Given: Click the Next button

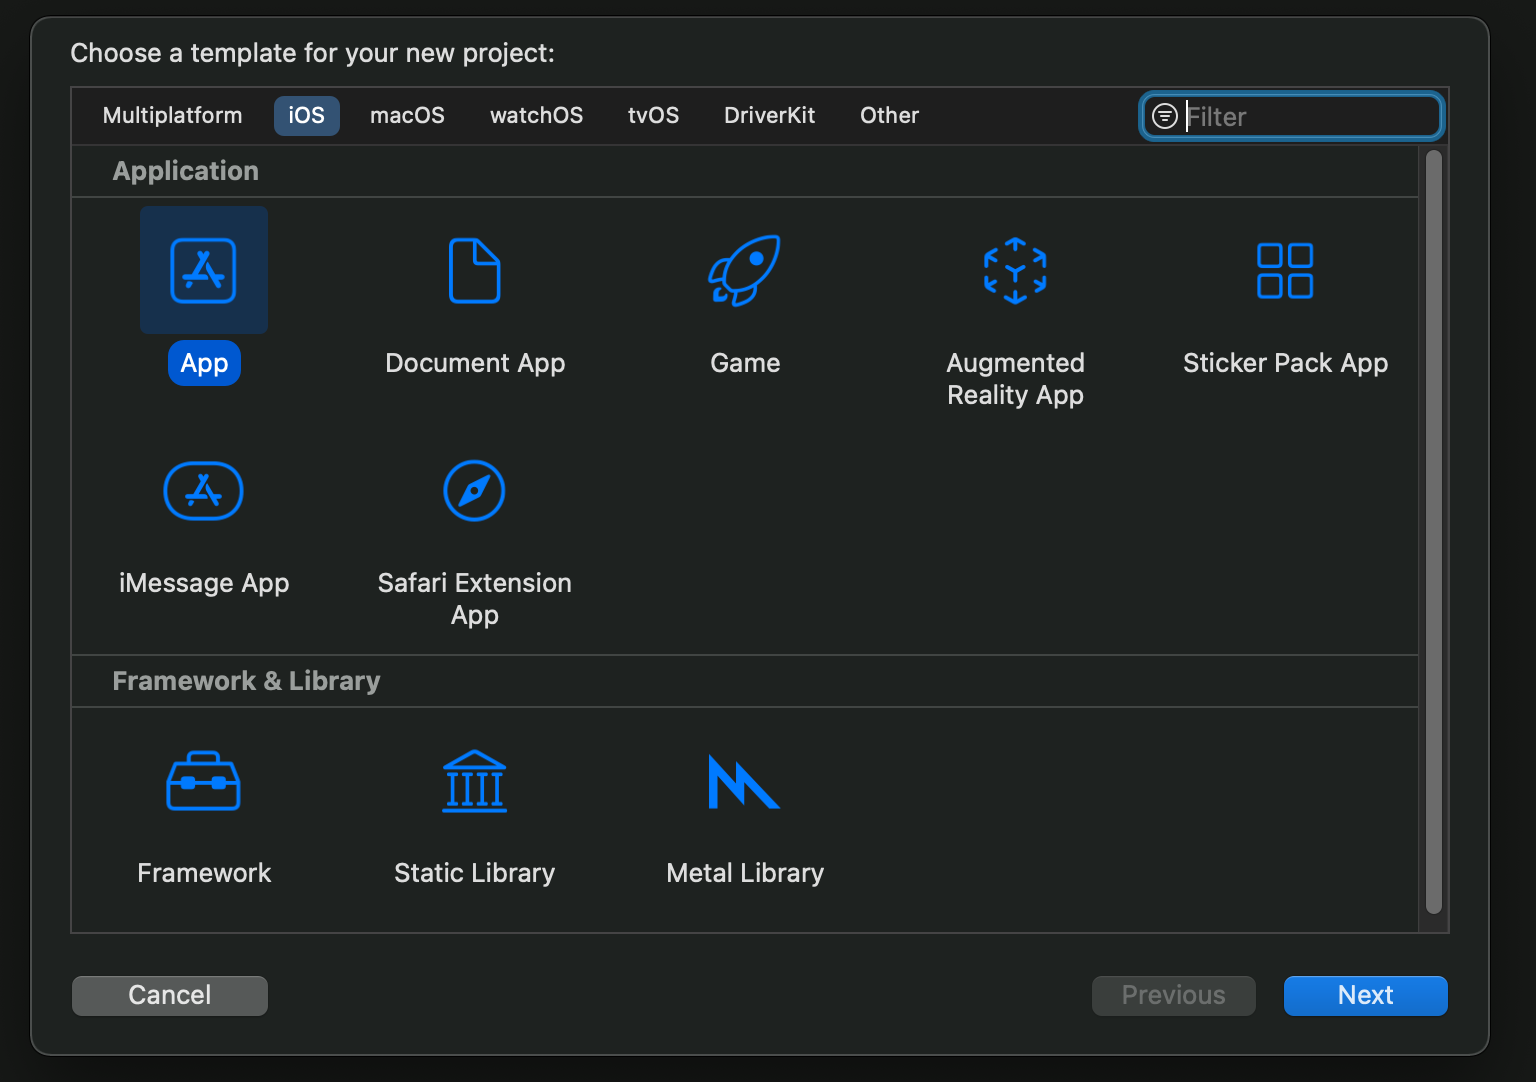Looking at the screenshot, I should [x=1366, y=995].
